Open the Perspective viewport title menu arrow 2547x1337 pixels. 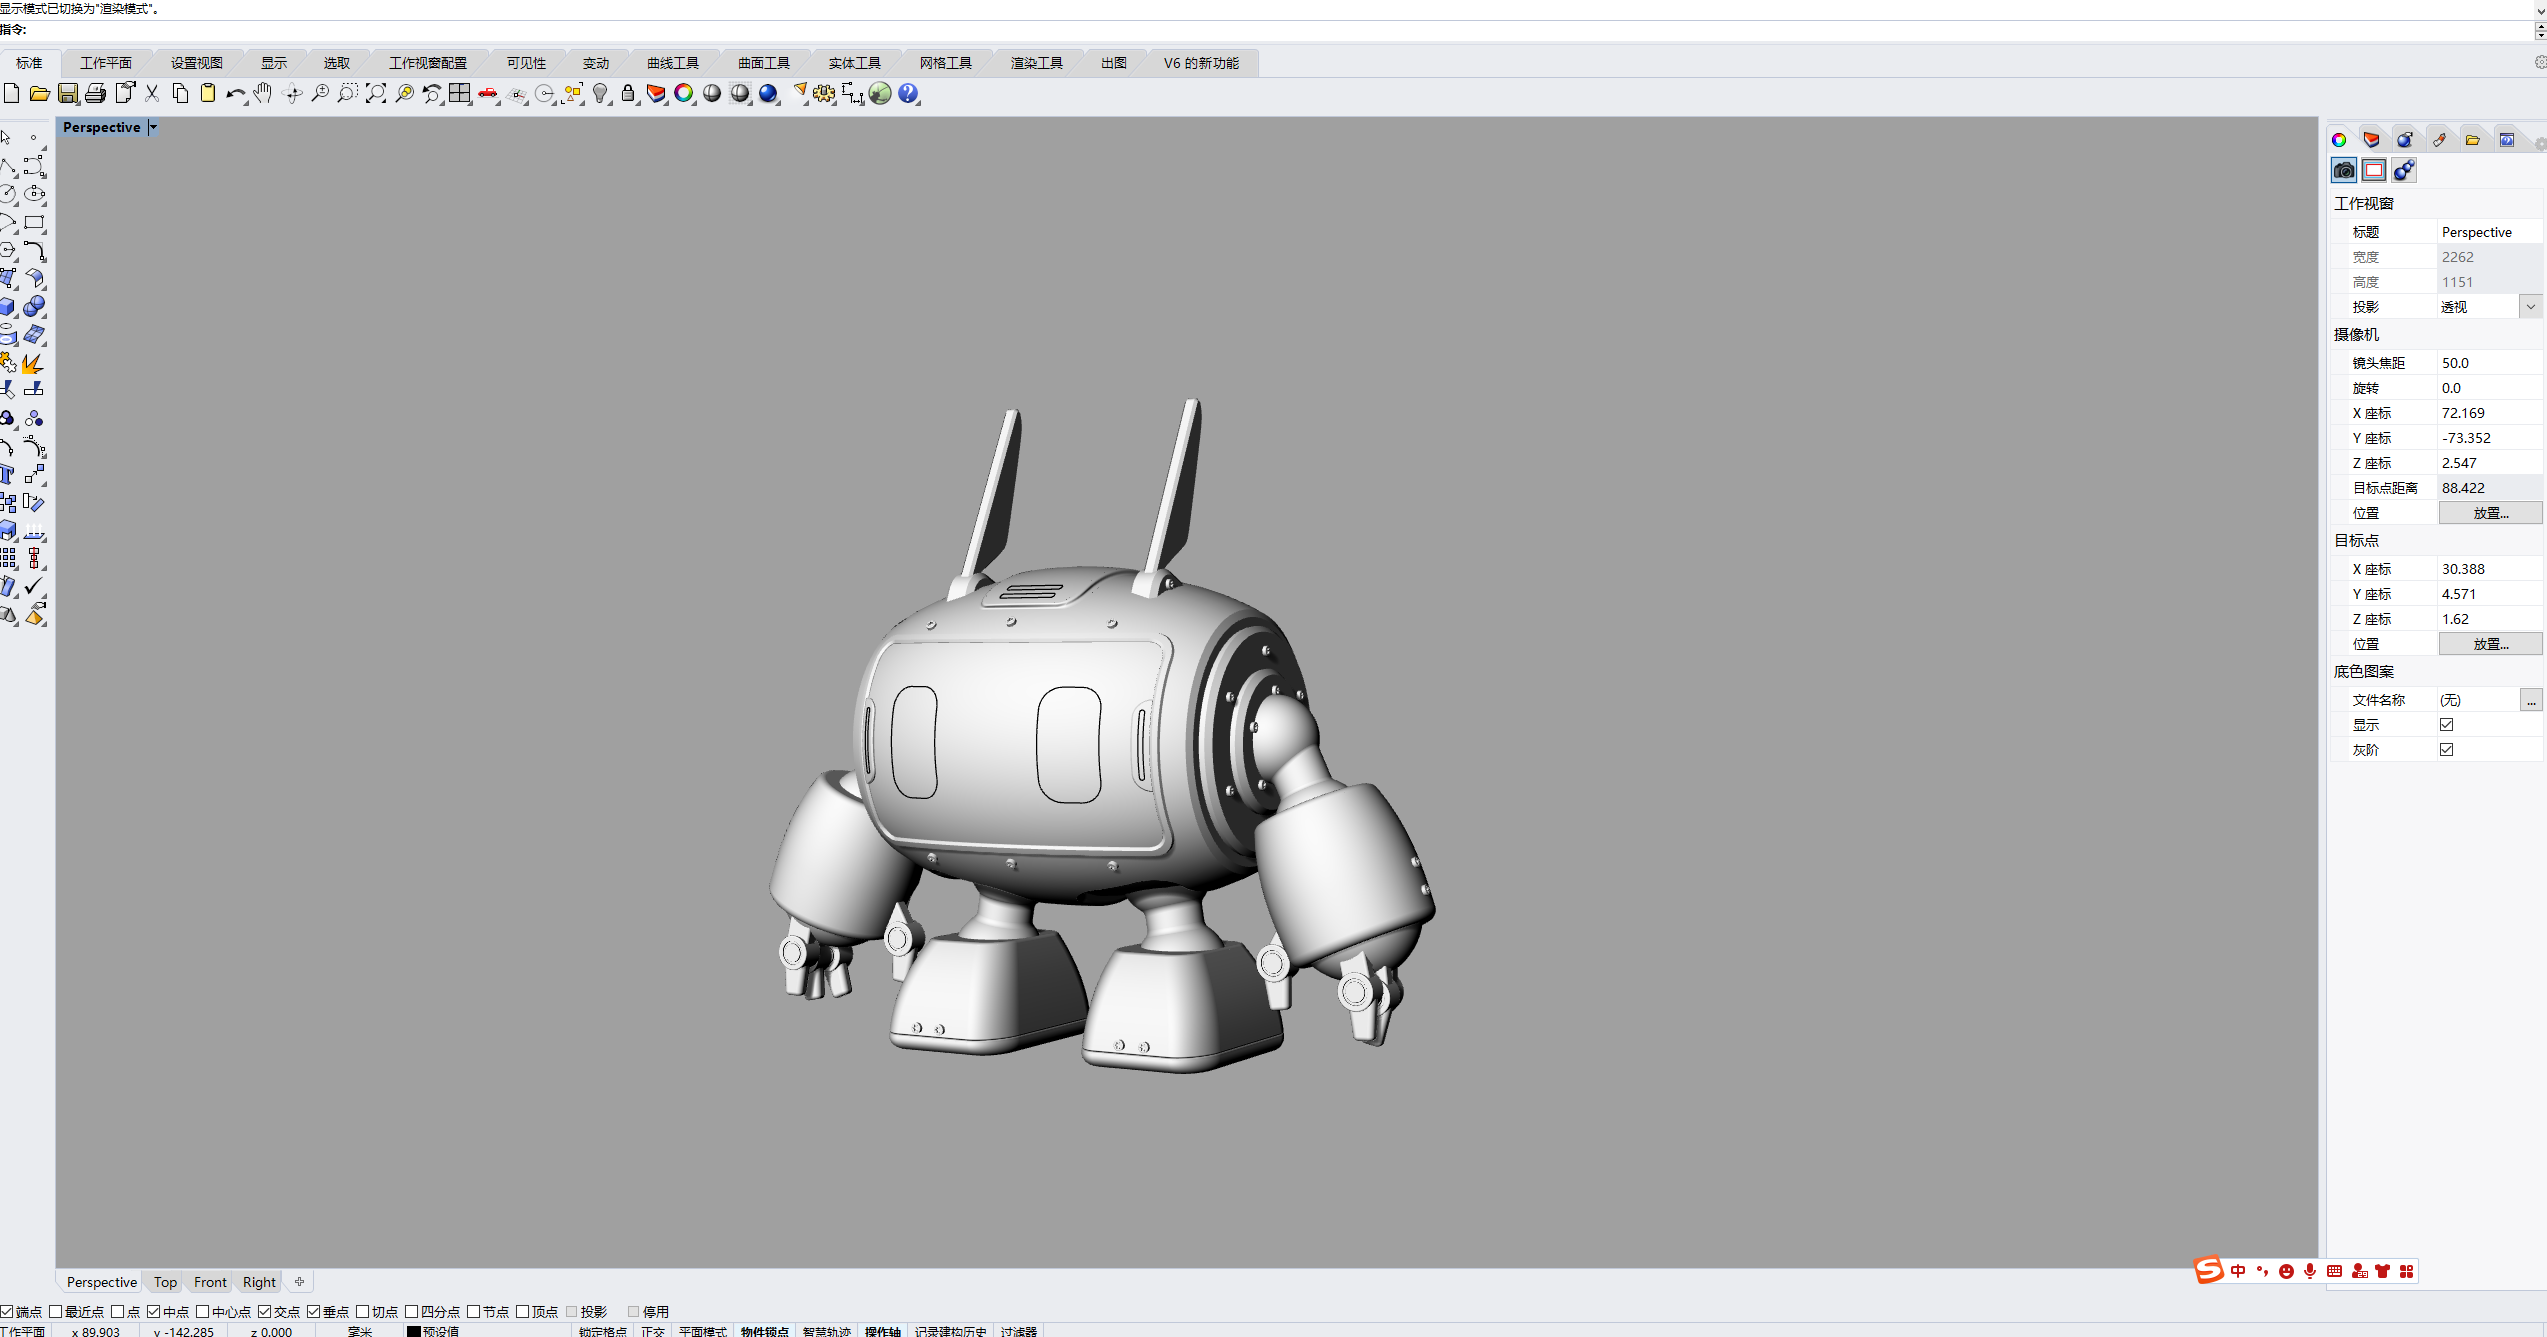click(x=153, y=127)
